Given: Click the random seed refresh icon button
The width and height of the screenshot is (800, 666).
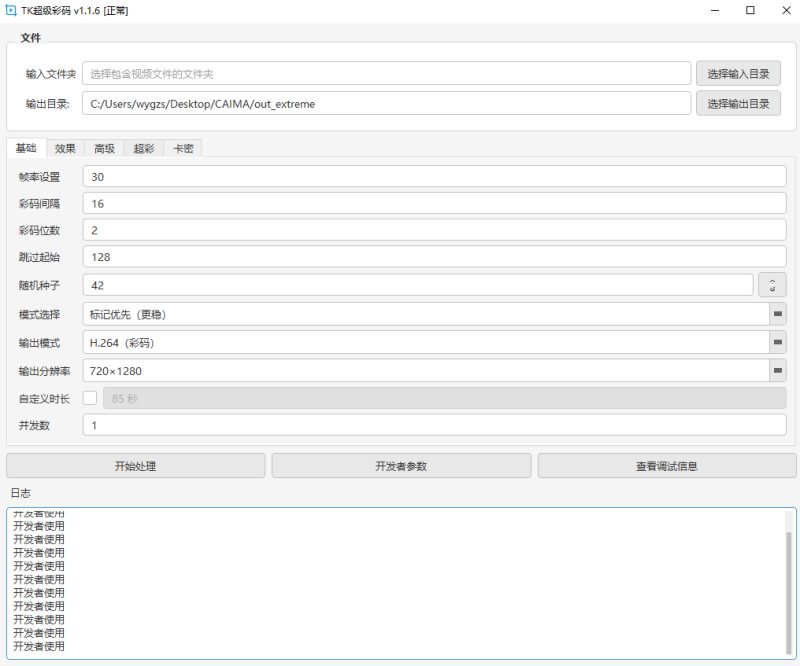Looking at the screenshot, I should coord(772,285).
